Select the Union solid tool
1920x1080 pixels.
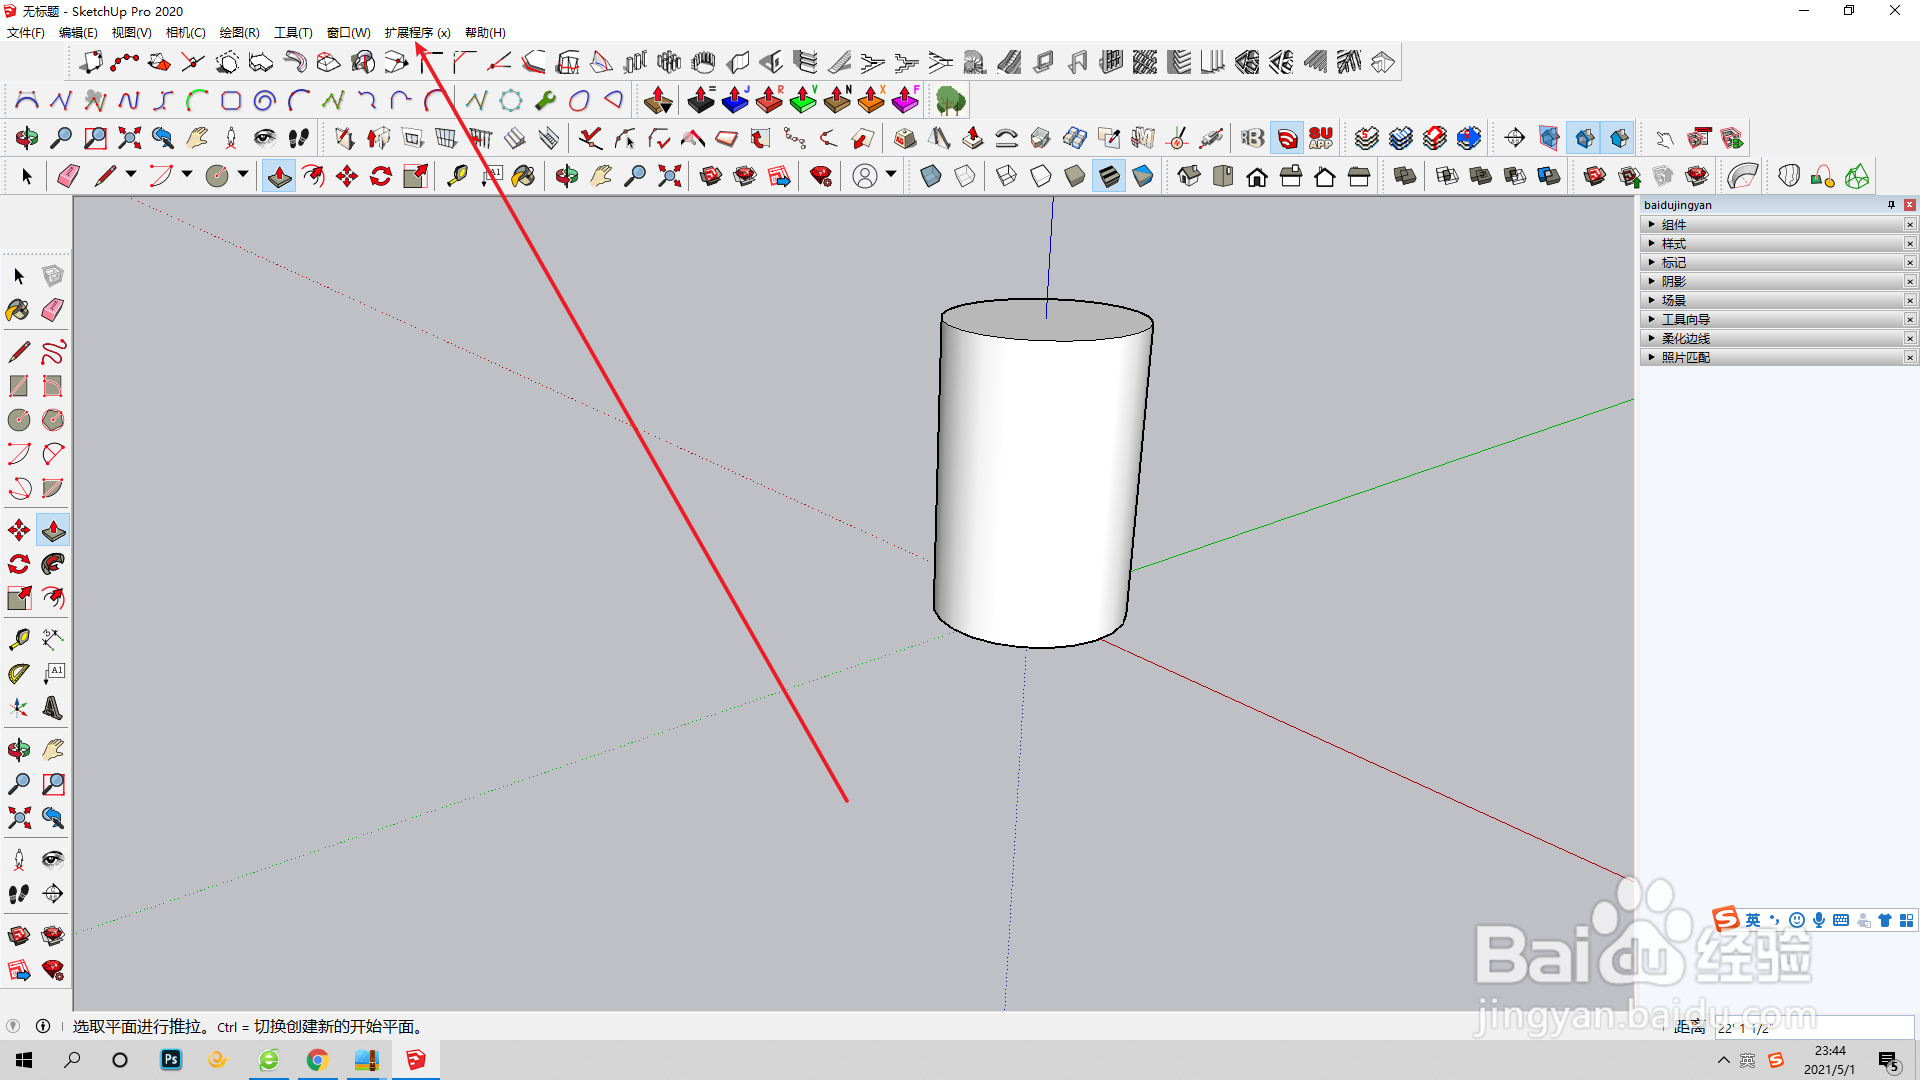[1481, 177]
